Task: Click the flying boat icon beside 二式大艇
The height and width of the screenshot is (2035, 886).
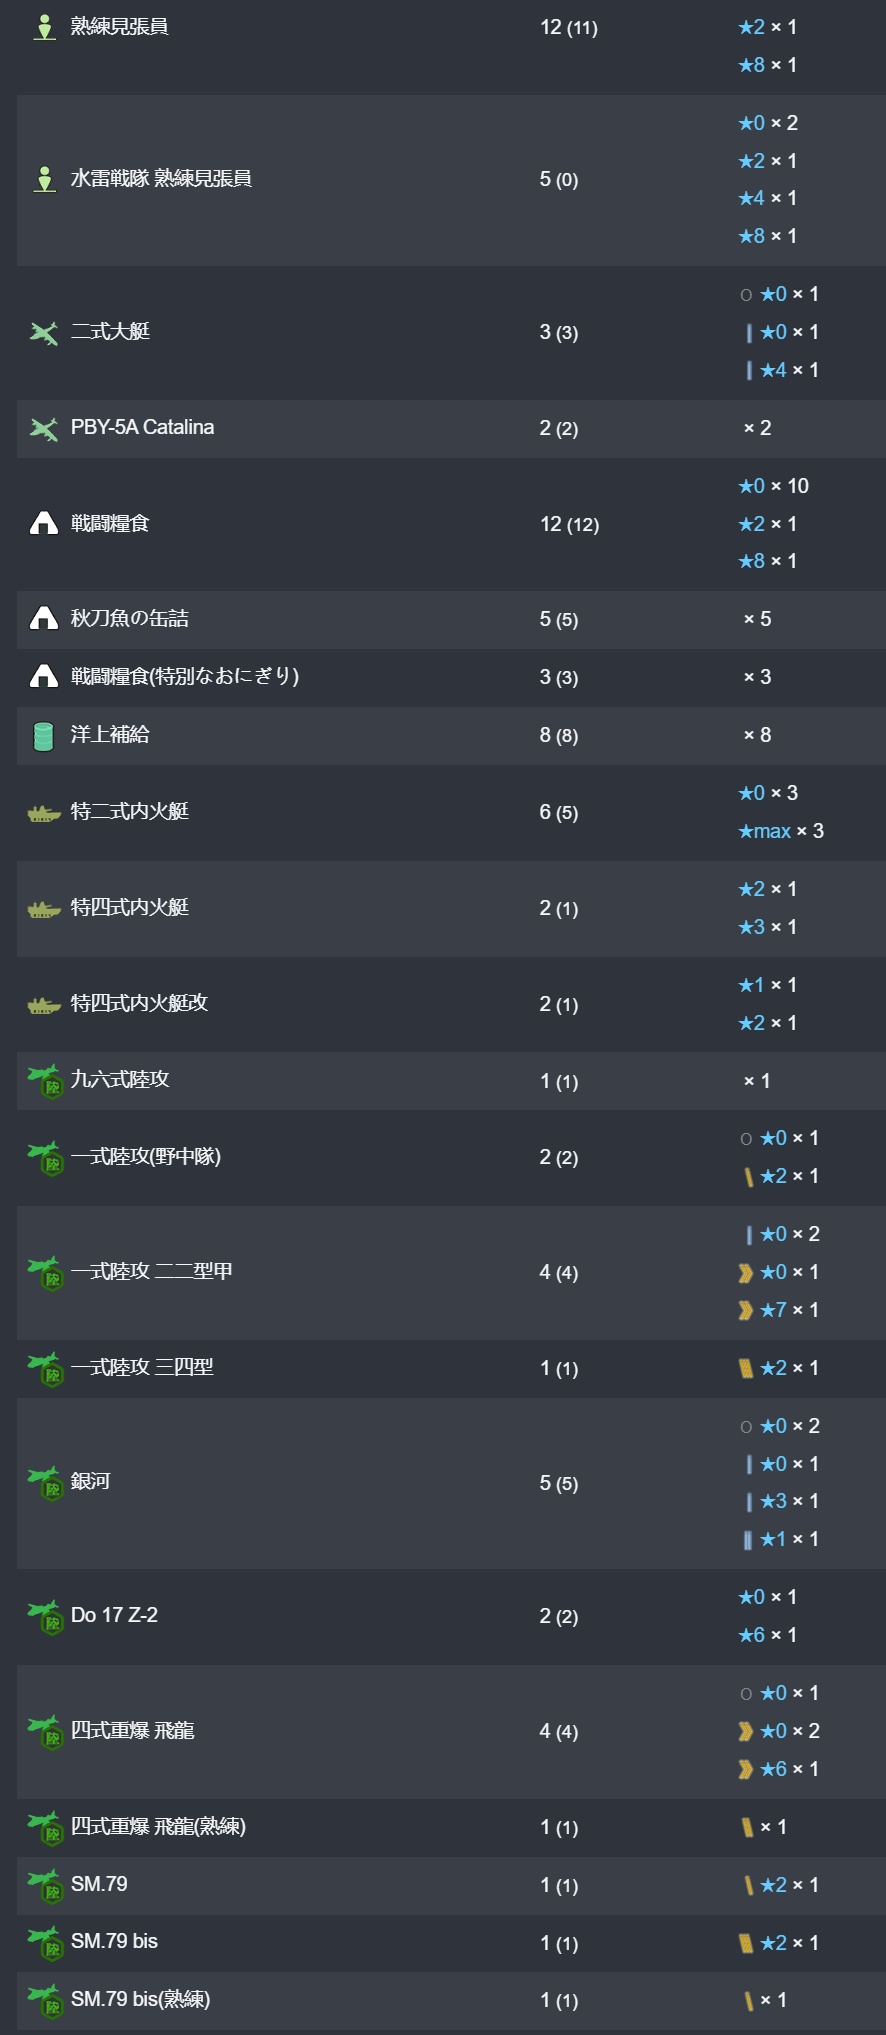Action: (44, 333)
